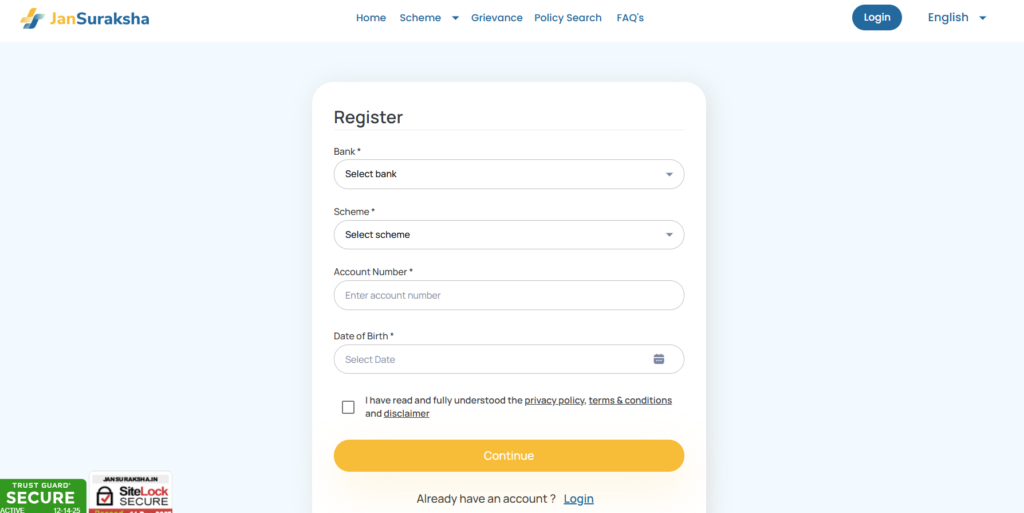Open the terms & conditions link

coord(630,400)
